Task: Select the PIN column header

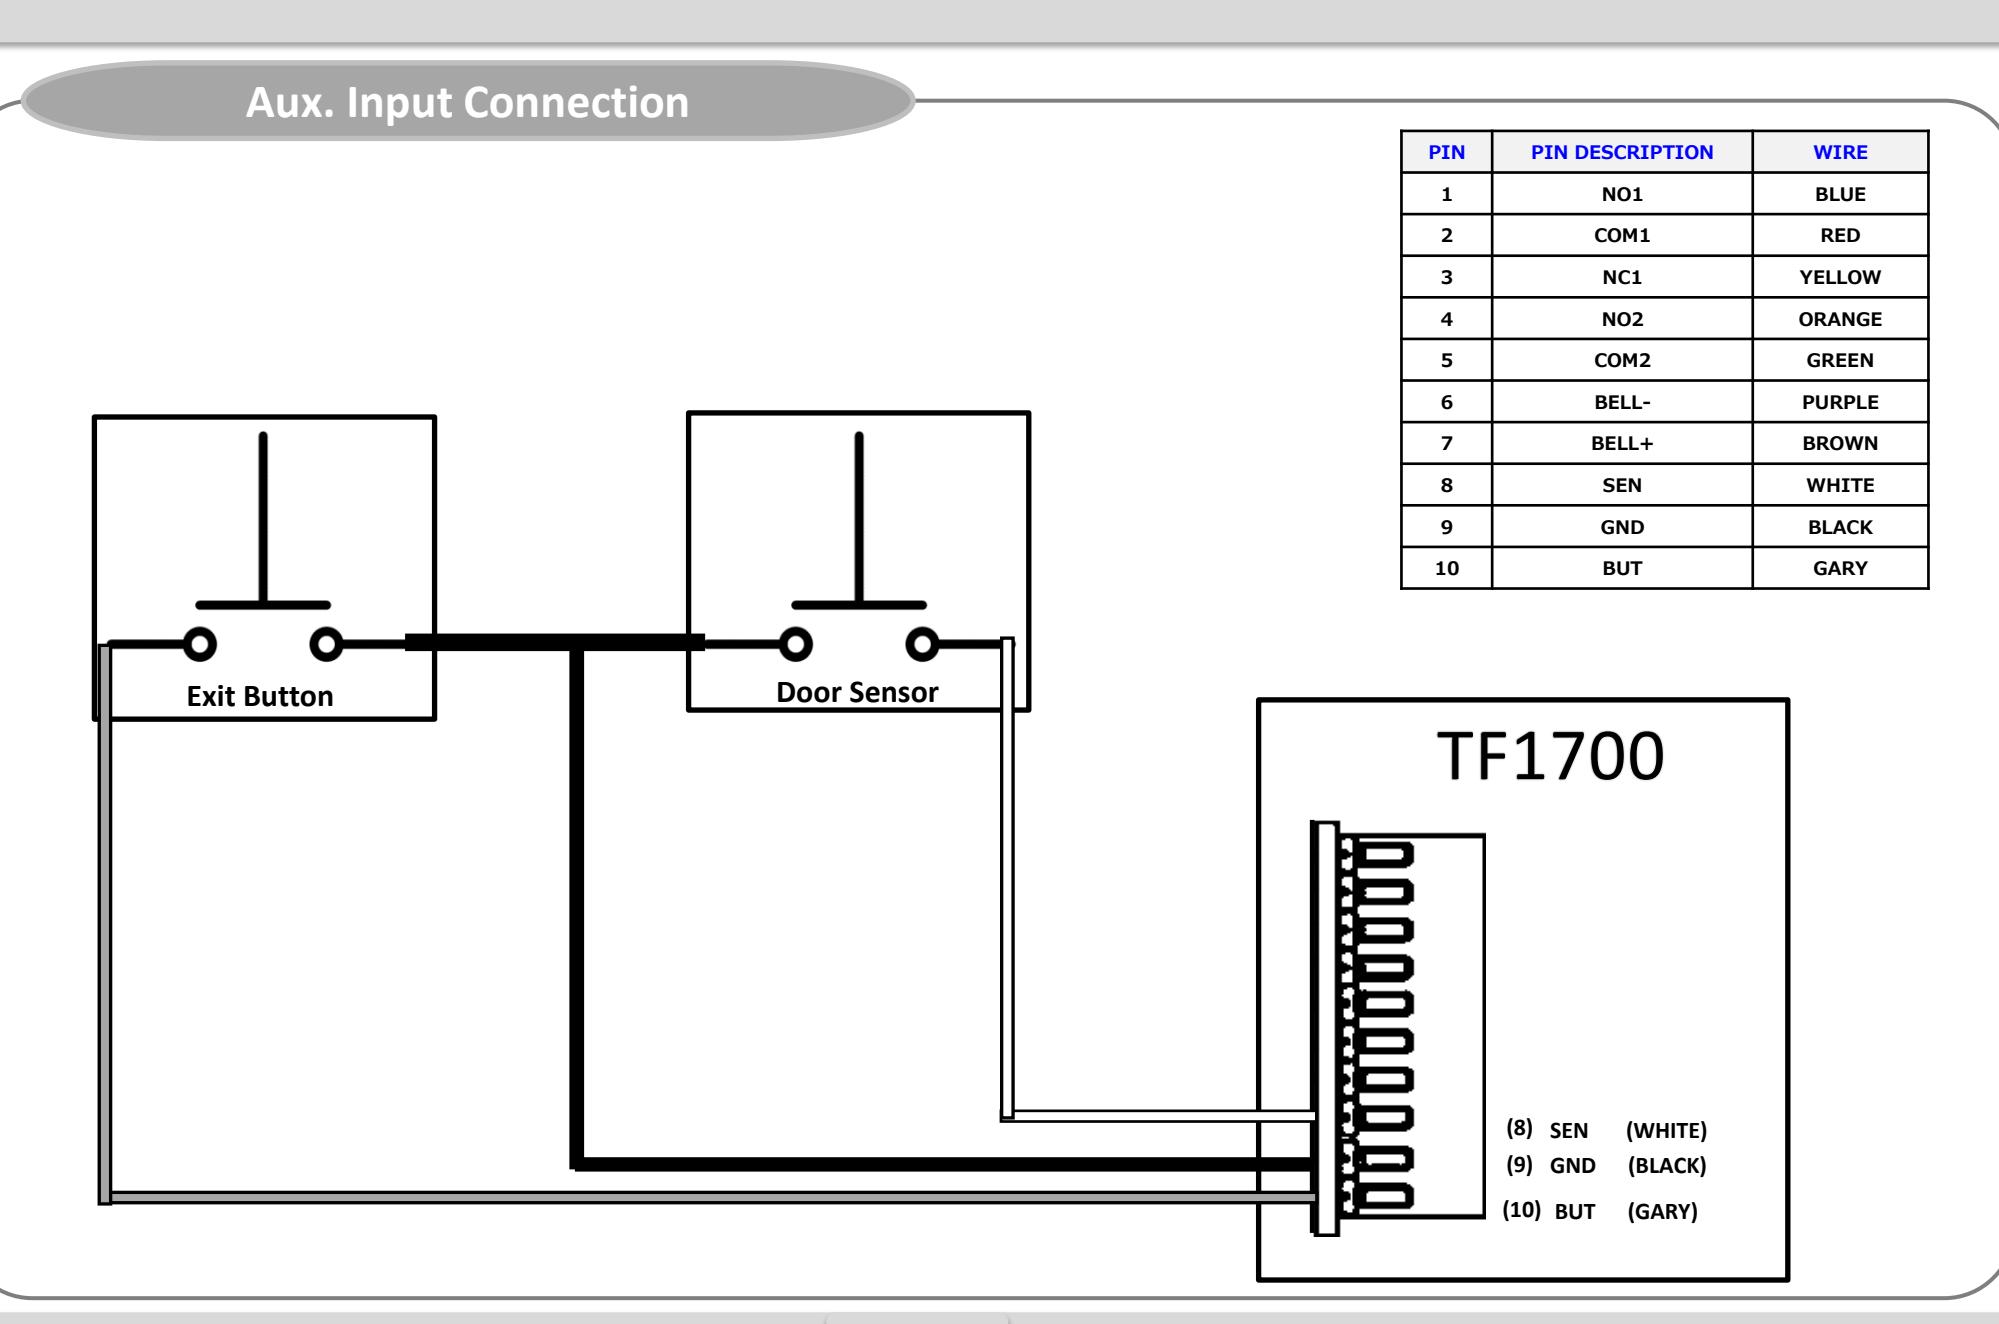Action: tap(1446, 152)
